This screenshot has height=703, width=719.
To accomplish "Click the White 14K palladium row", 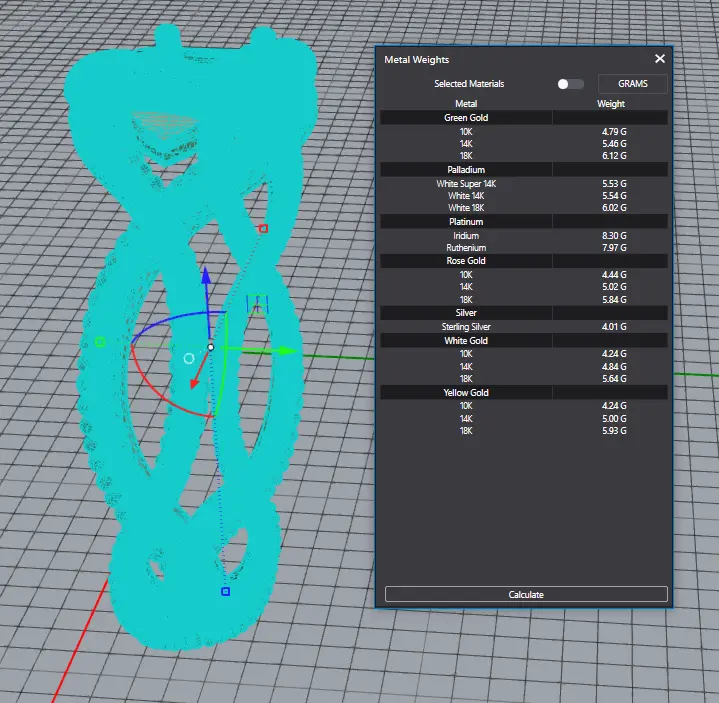I will pos(524,195).
